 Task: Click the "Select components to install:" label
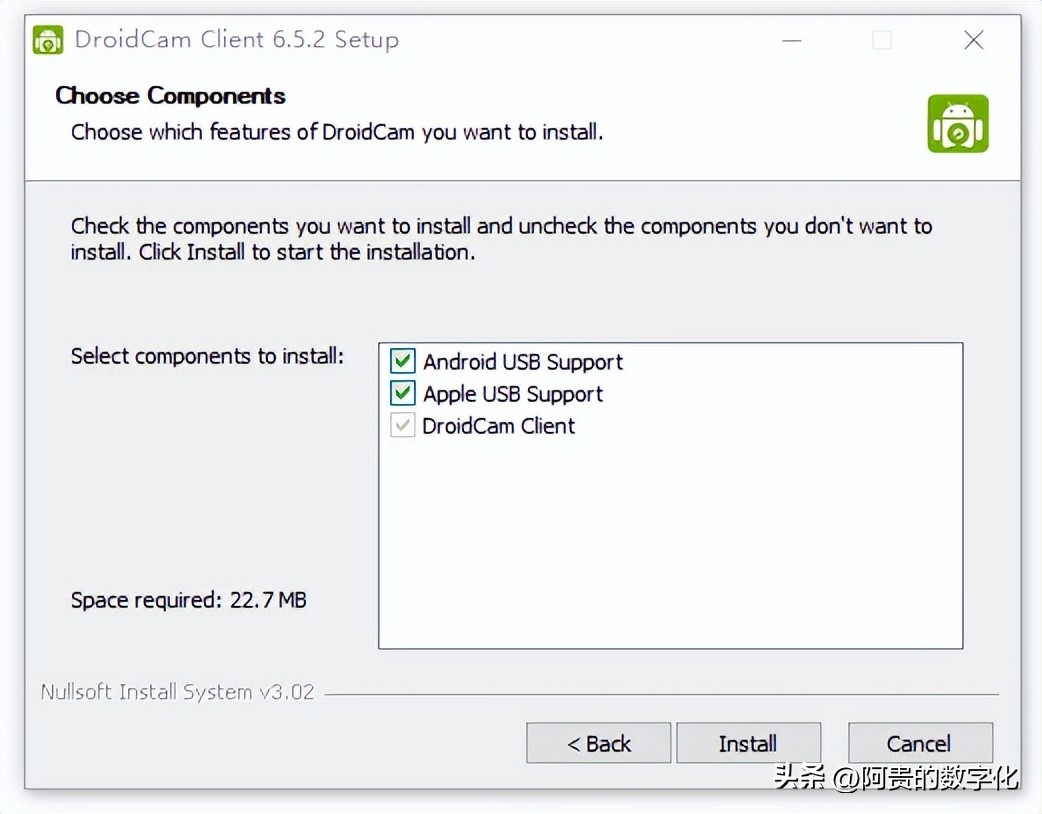coord(207,356)
